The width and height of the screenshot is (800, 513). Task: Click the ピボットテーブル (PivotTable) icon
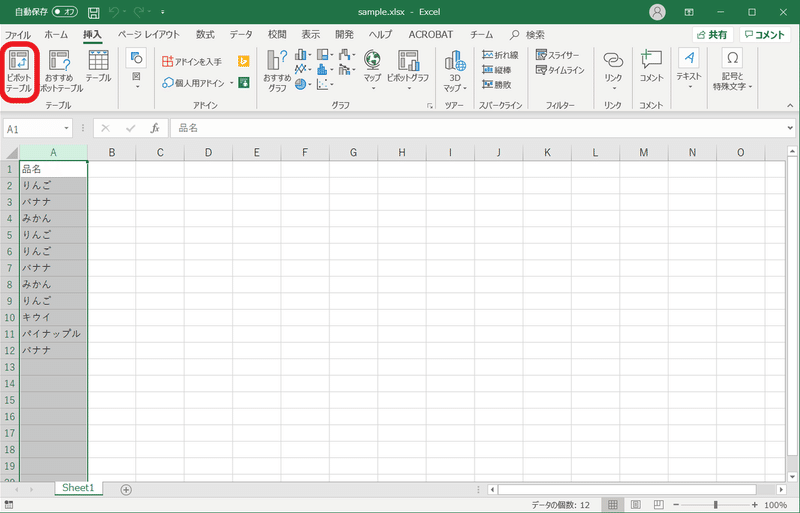pos(19,60)
